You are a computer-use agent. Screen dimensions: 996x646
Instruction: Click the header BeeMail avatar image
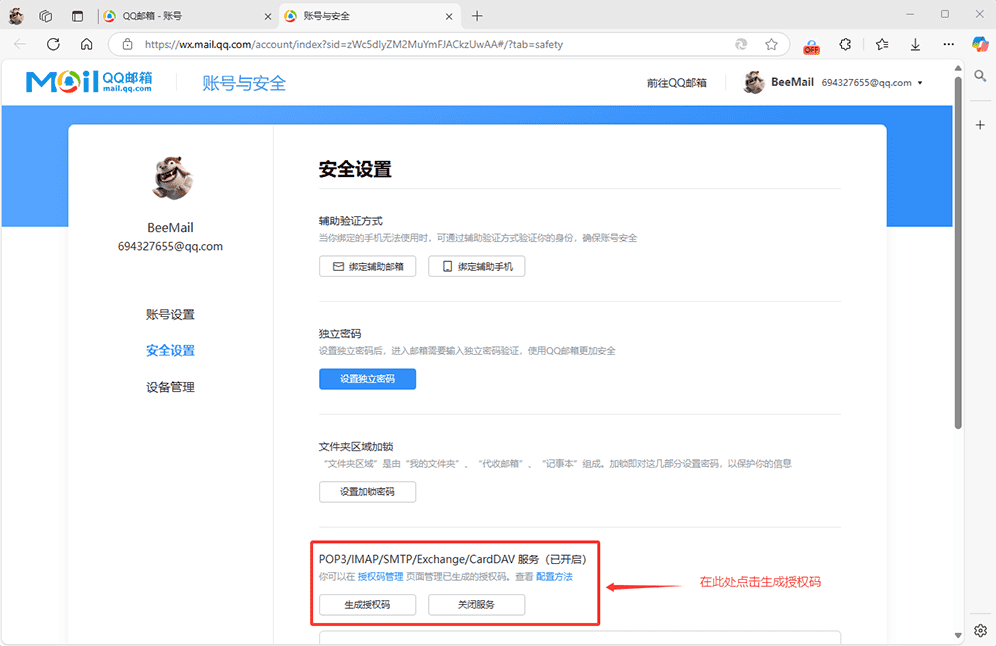pyautogui.click(x=754, y=83)
